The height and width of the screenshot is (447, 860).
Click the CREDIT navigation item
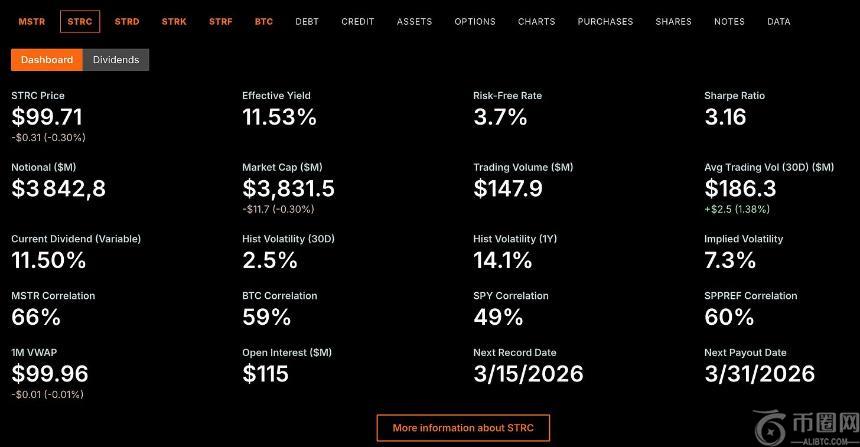[x=358, y=21]
